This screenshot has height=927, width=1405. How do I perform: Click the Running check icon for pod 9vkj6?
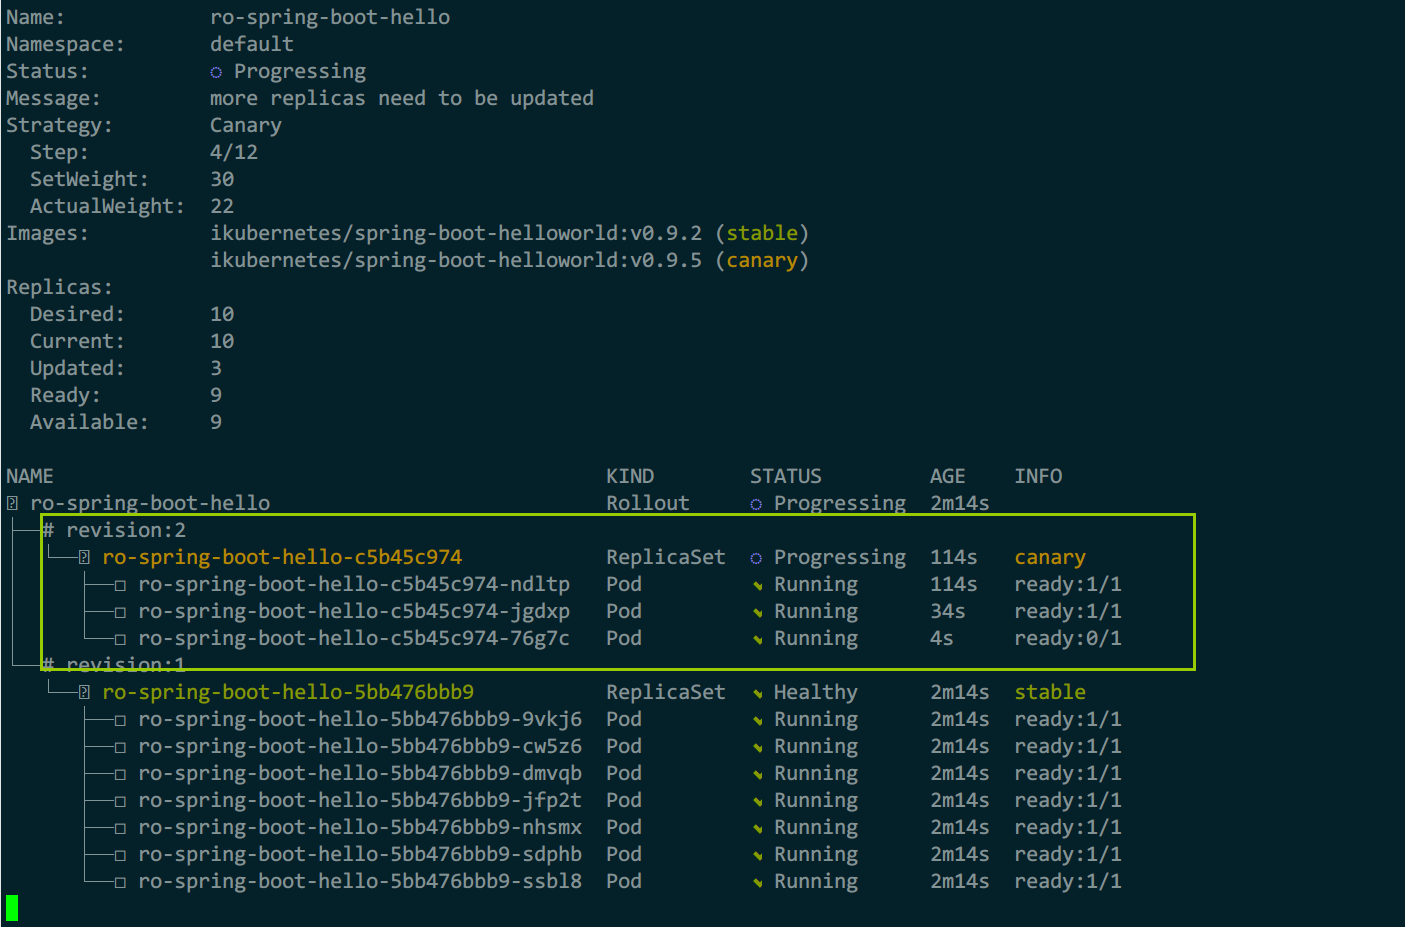(757, 720)
